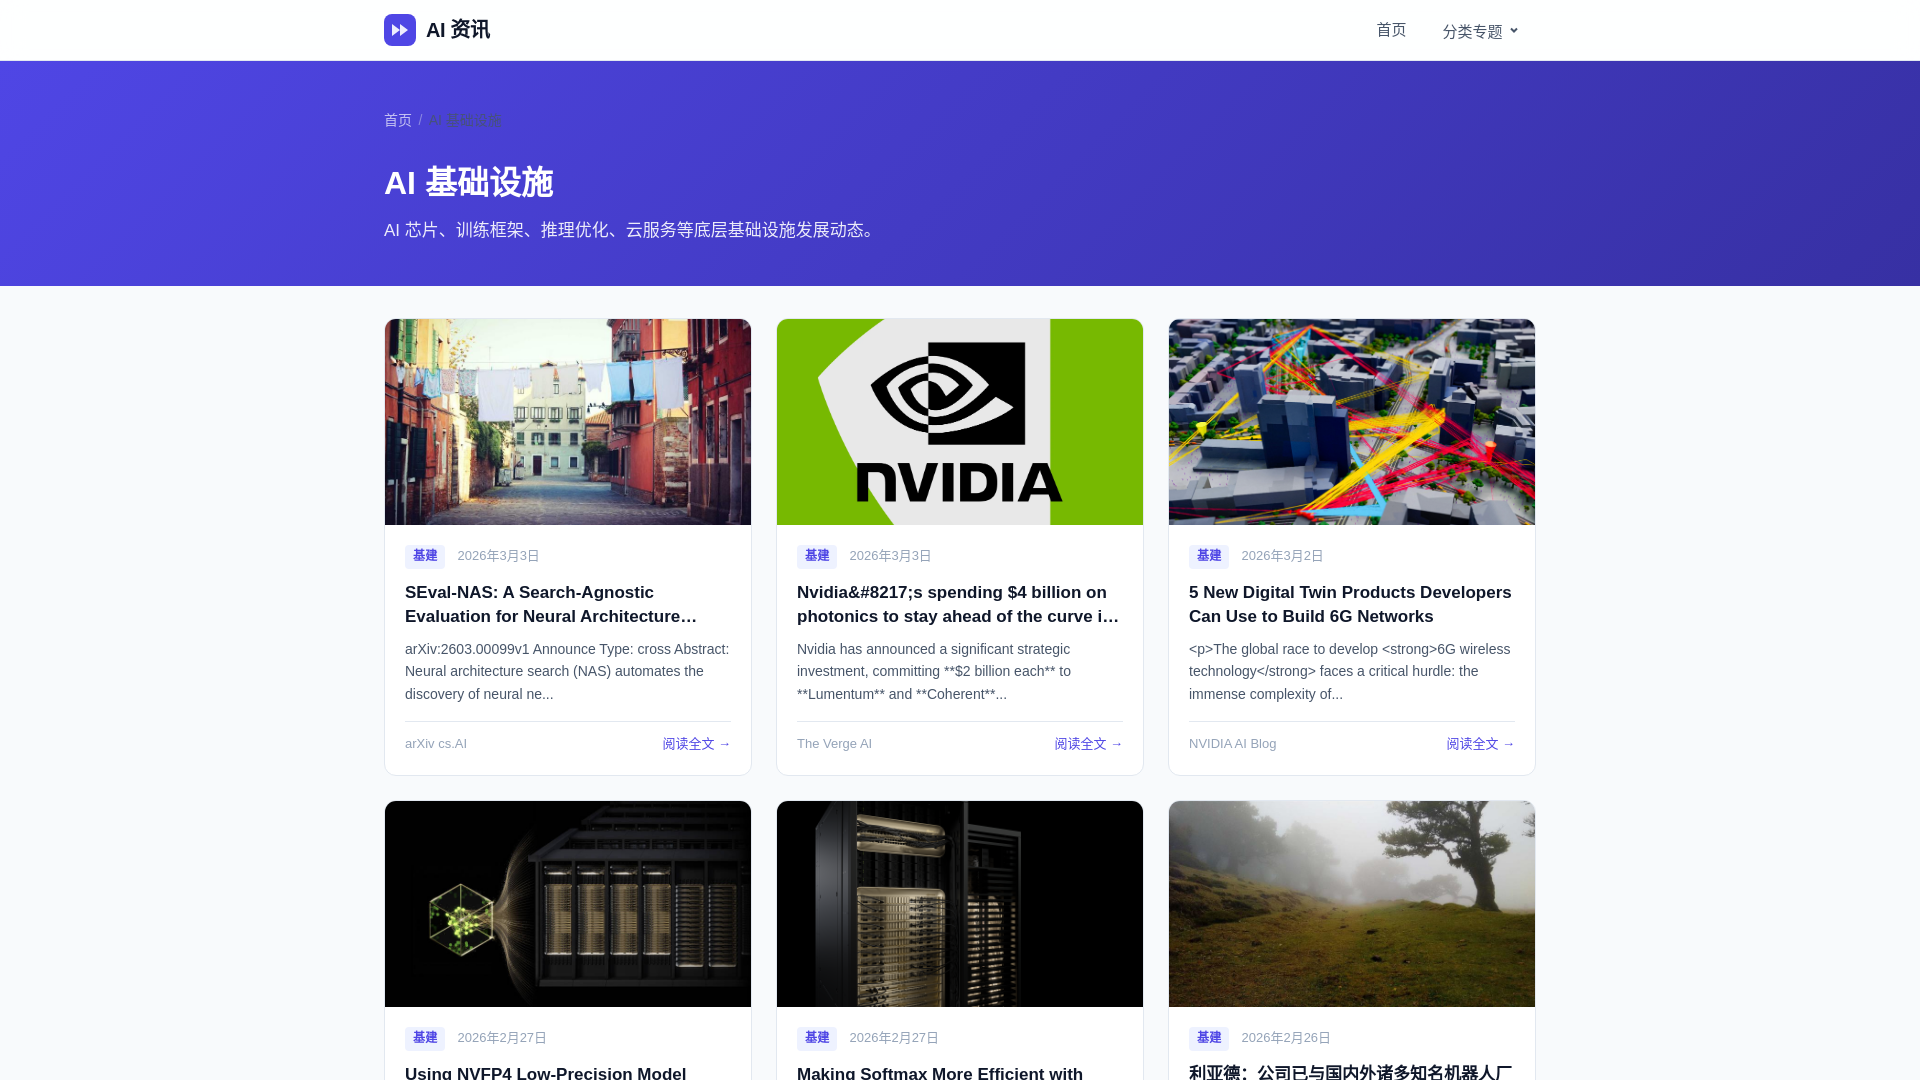The image size is (1920, 1080).
Task: Click The Verge AI source label
Action: pyautogui.click(x=834, y=744)
